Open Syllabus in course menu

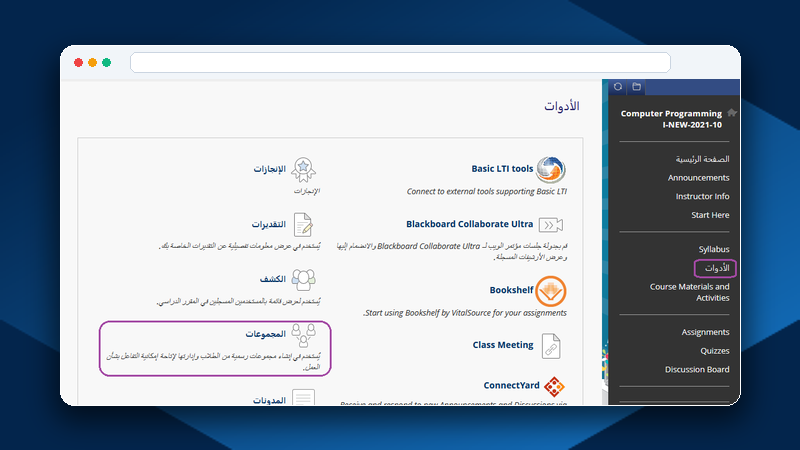[714, 249]
